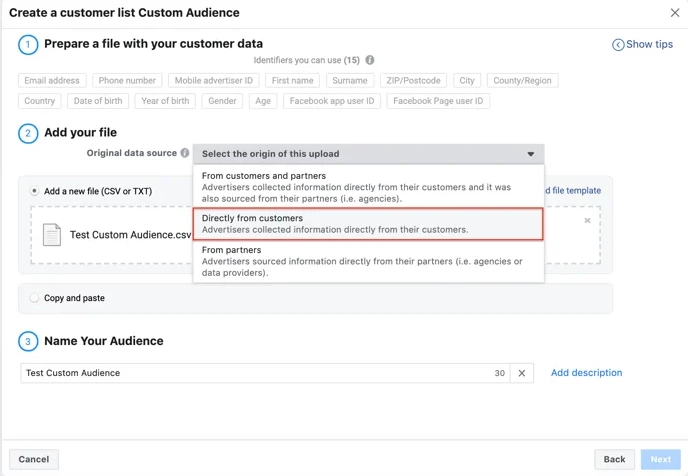Screen dimensions: 688x476
Task: Clear the audience name with the X button
Action: 521,373
